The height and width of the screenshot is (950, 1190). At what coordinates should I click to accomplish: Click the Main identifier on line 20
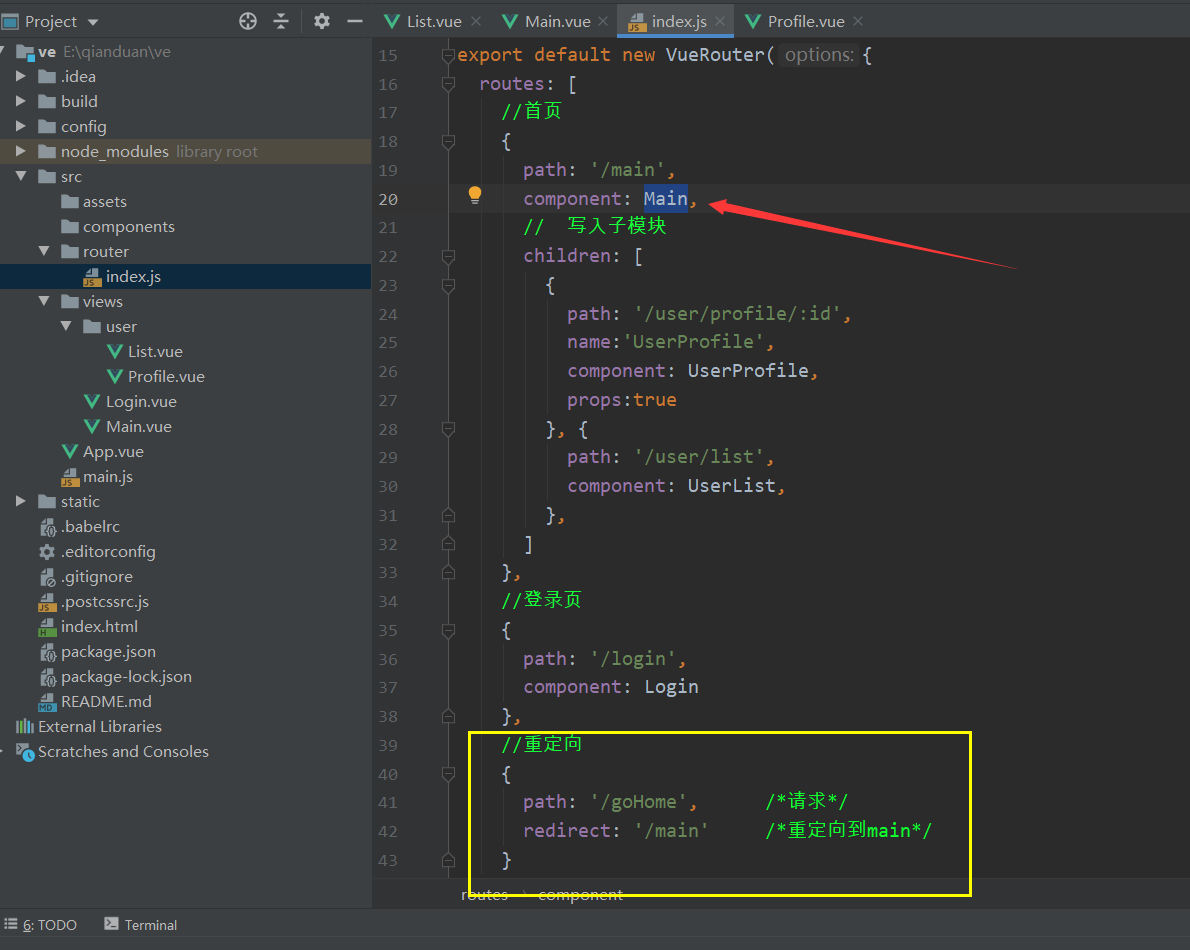(x=666, y=199)
